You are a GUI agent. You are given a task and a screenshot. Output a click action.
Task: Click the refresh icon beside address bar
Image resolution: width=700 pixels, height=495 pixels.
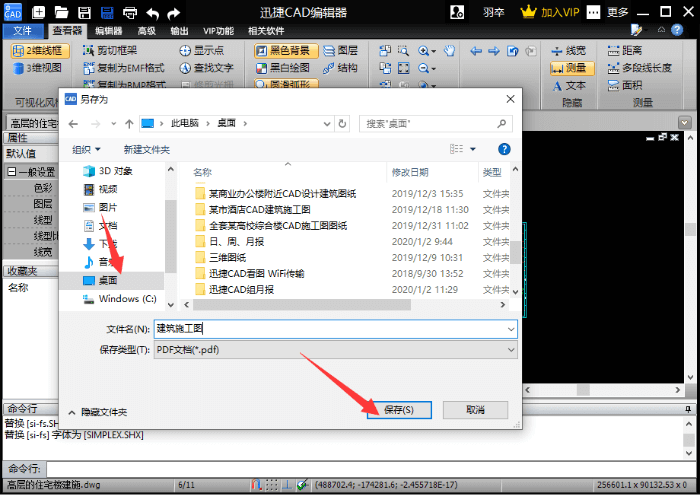click(342, 124)
